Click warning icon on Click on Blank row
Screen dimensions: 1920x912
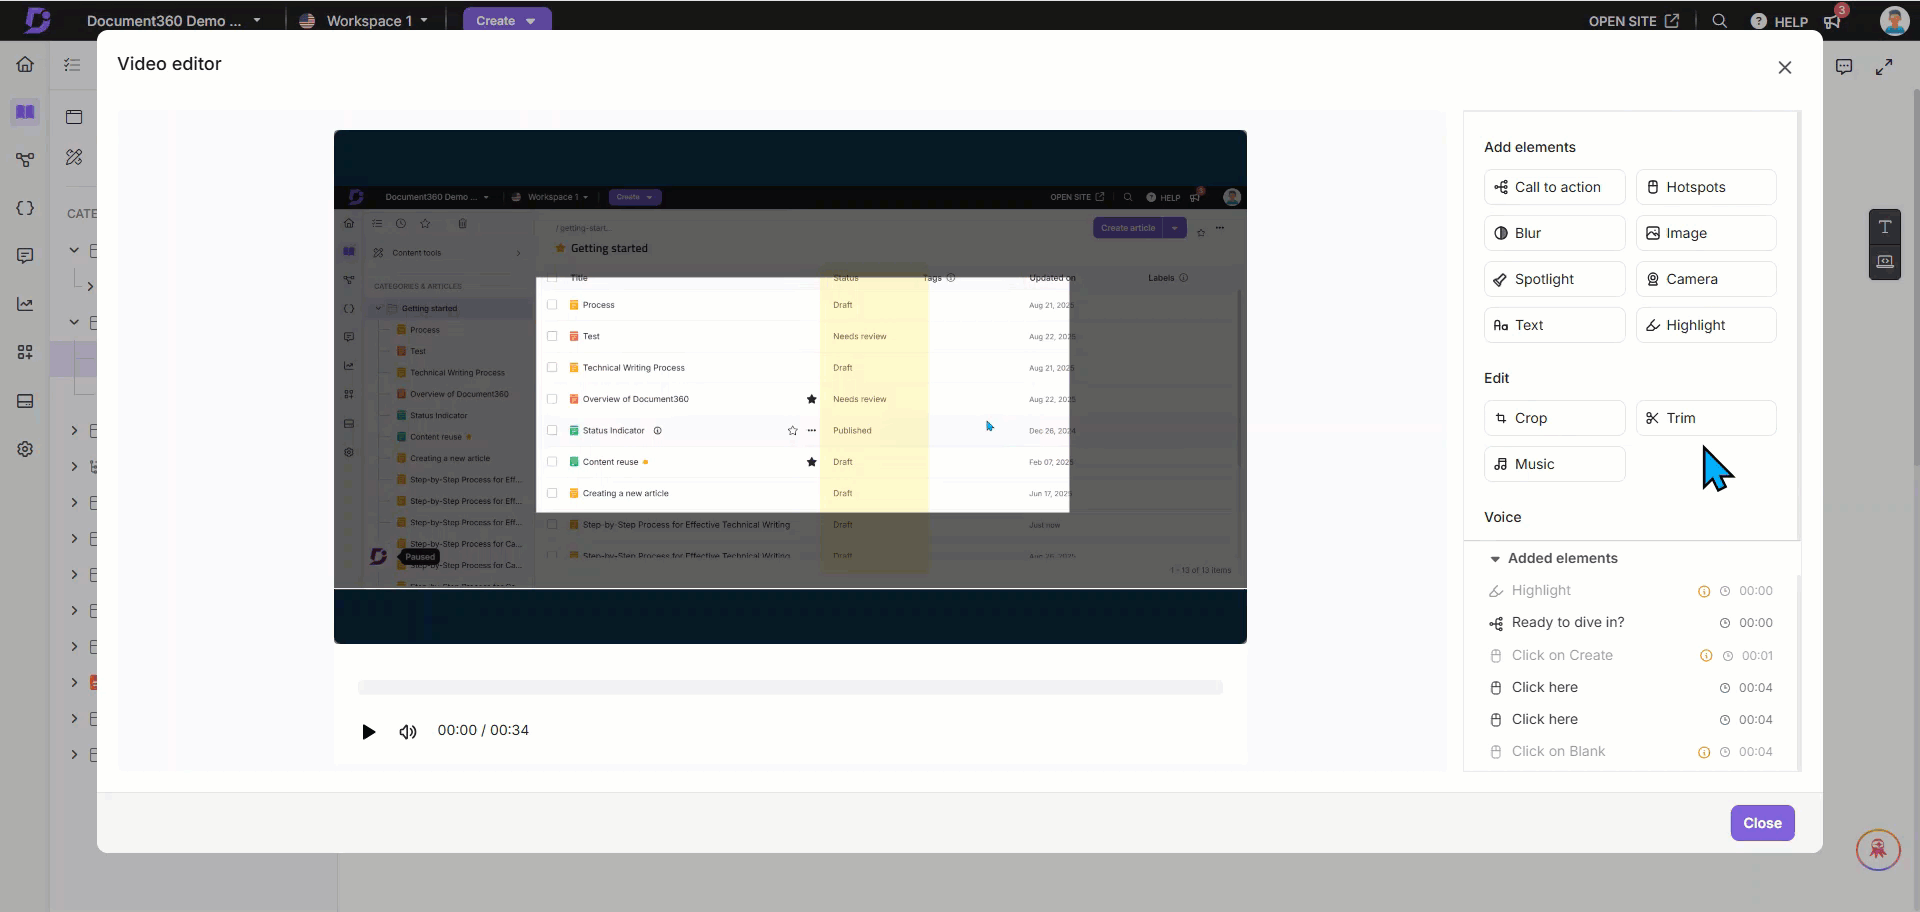click(1704, 752)
